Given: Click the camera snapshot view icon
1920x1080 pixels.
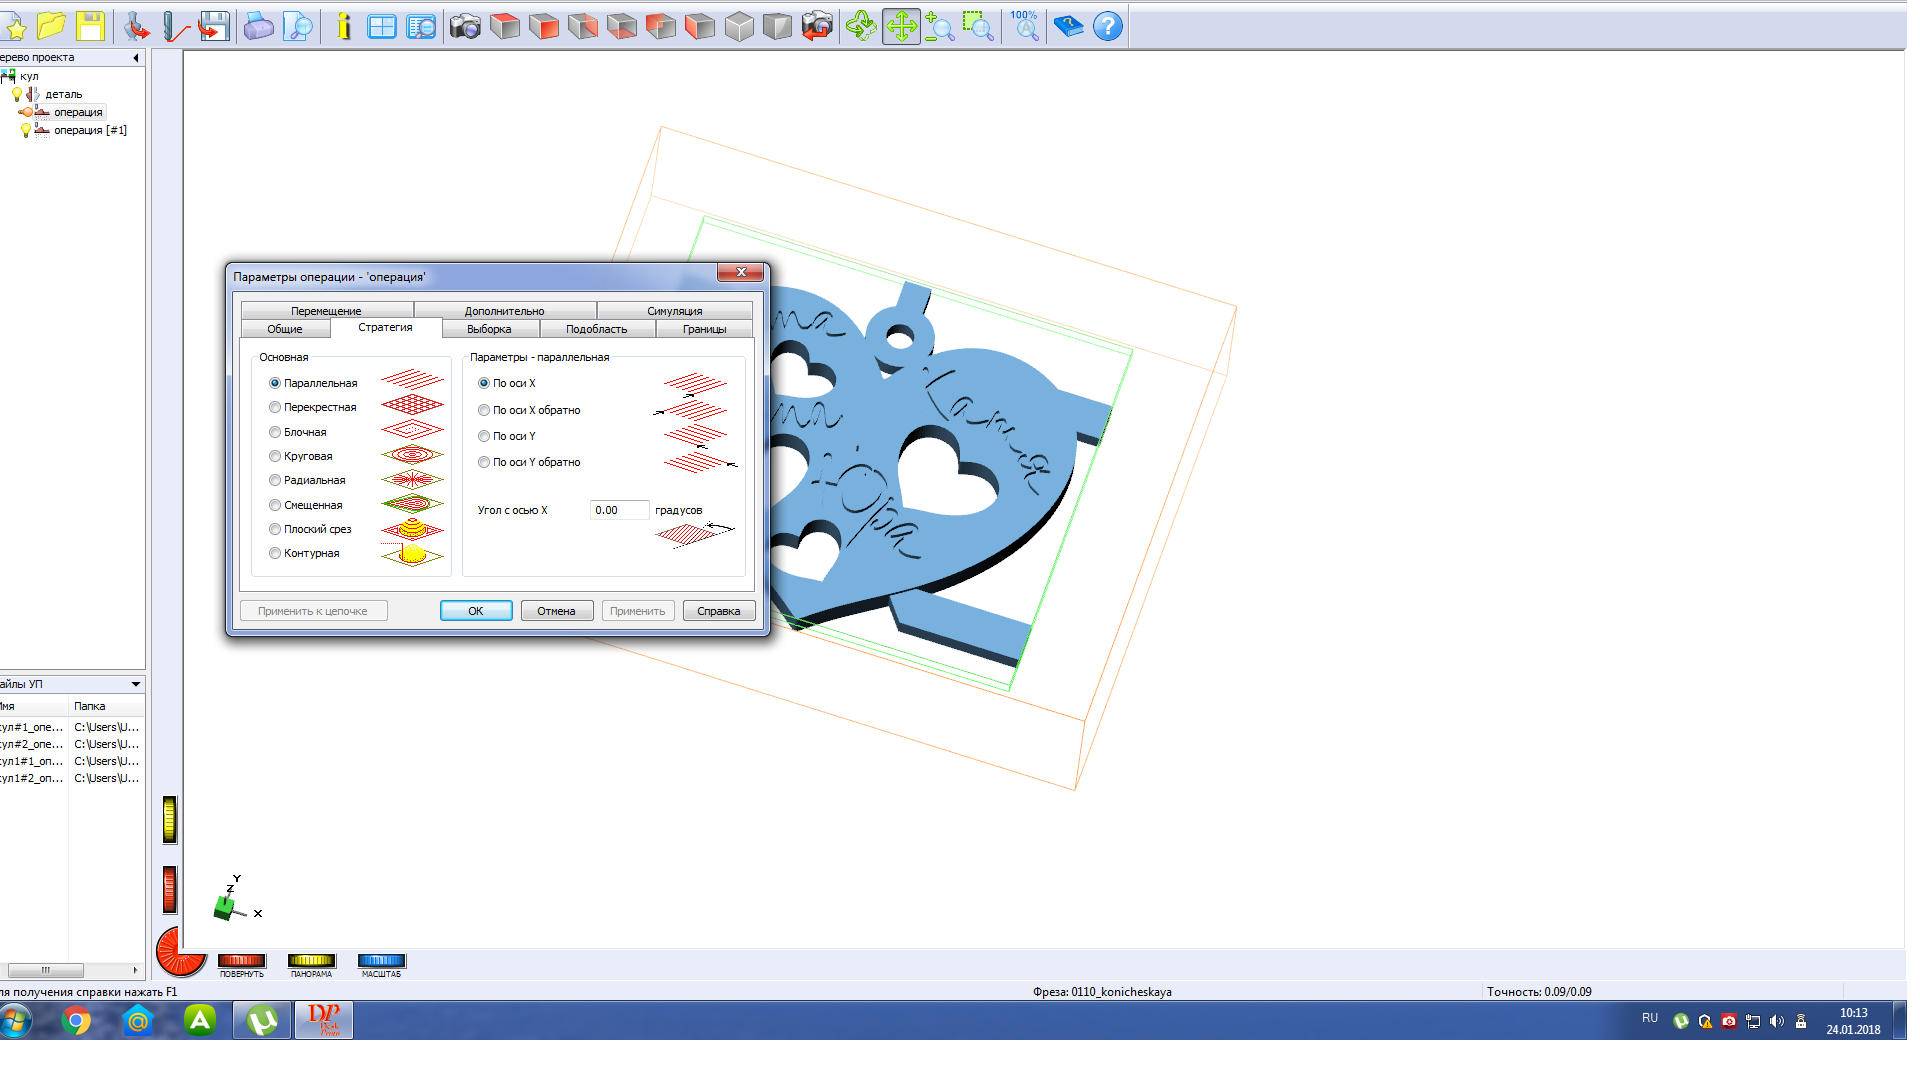Looking at the screenshot, I should (464, 26).
